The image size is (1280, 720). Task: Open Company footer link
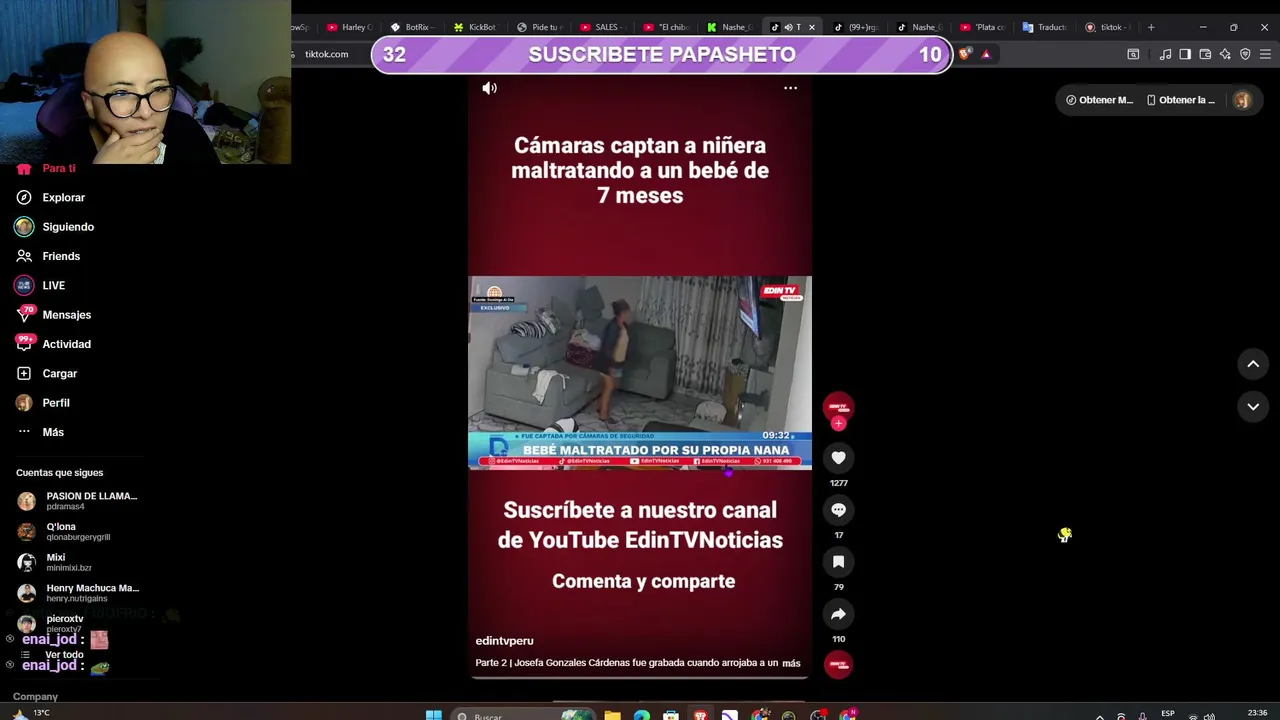35,696
